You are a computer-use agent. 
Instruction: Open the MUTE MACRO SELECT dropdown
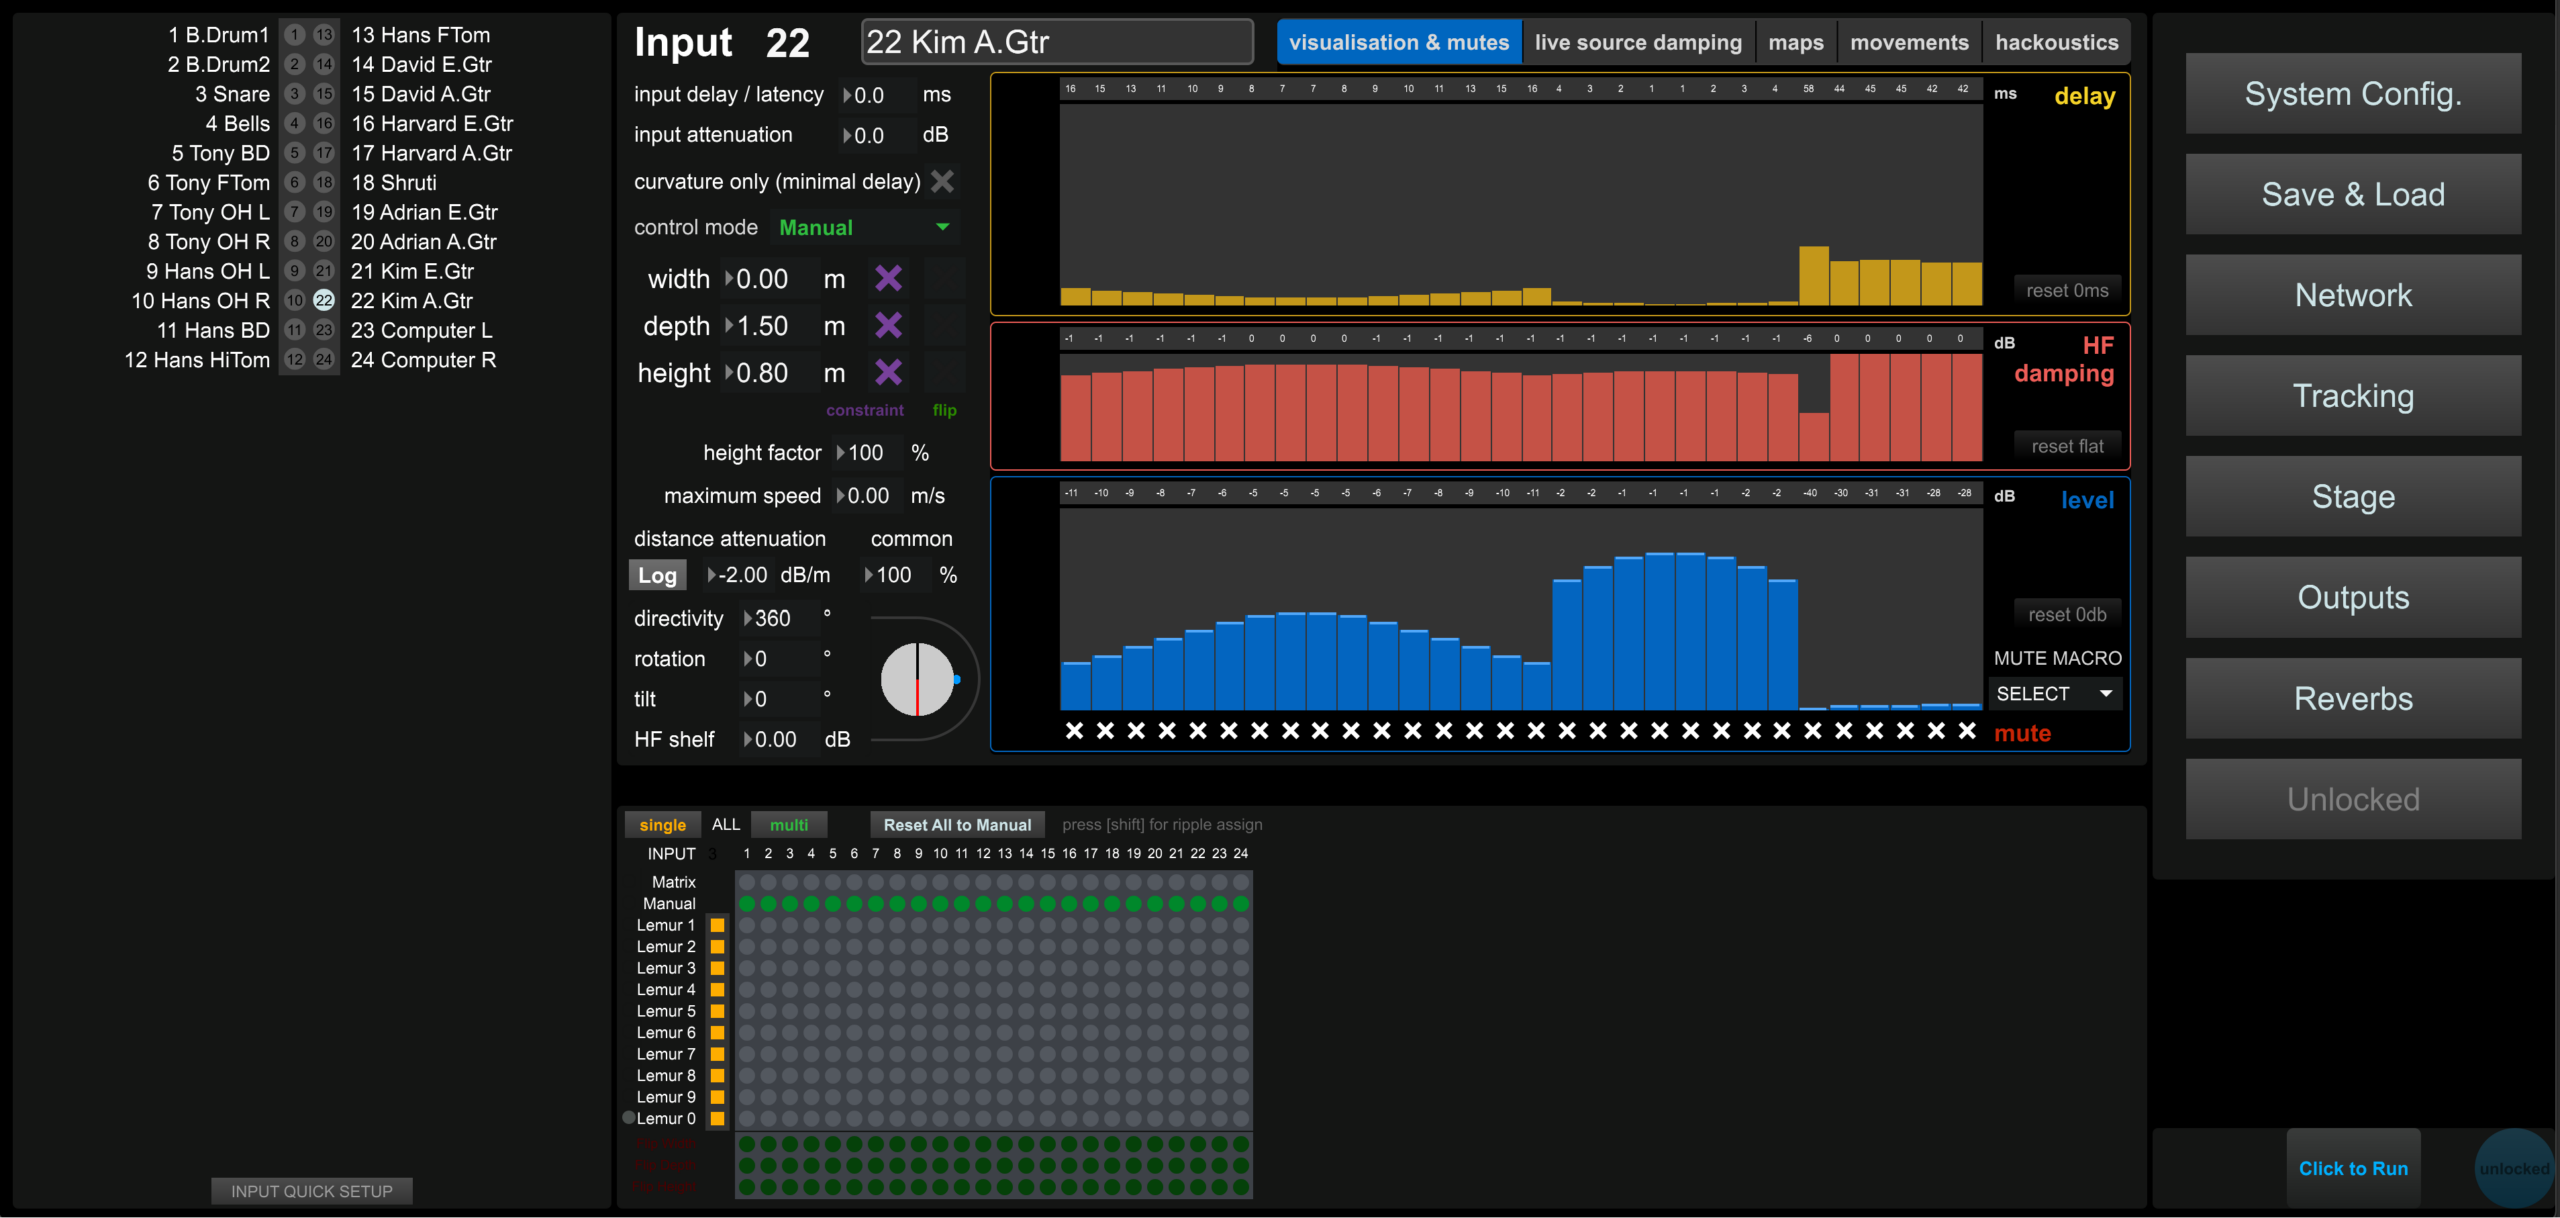pyautogui.click(x=2054, y=694)
